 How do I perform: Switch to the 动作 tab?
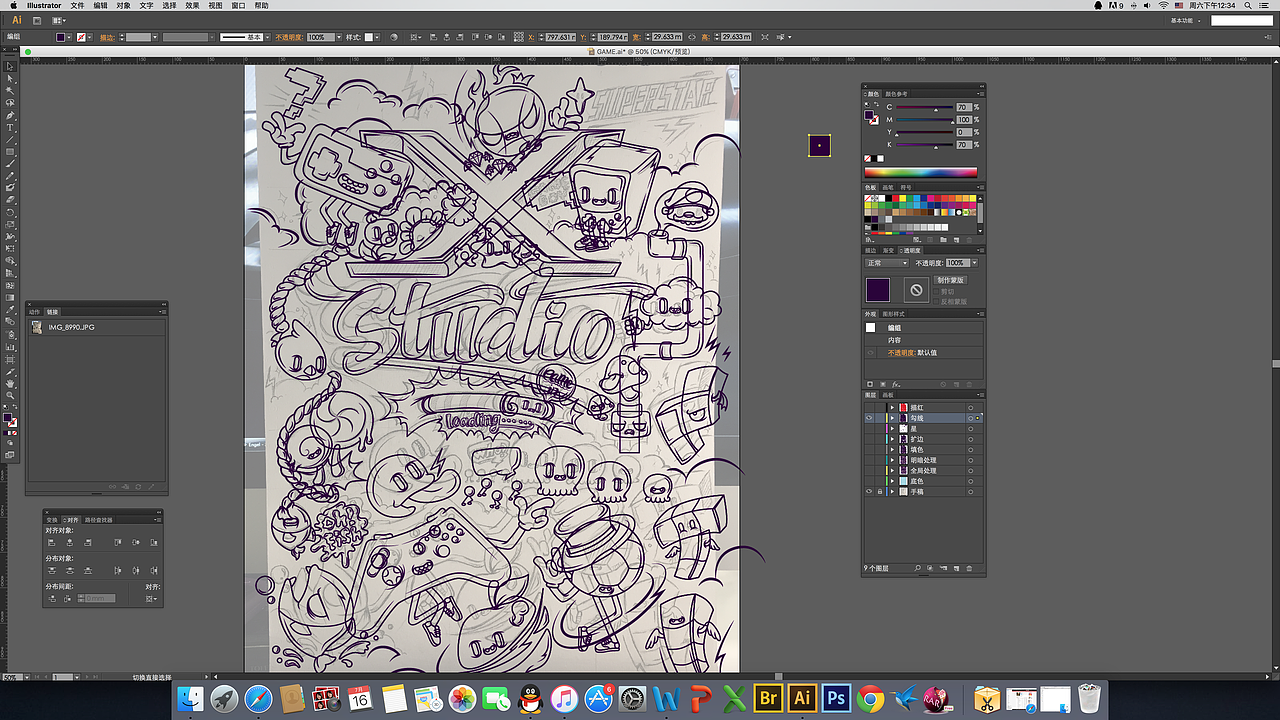click(35, 312)
